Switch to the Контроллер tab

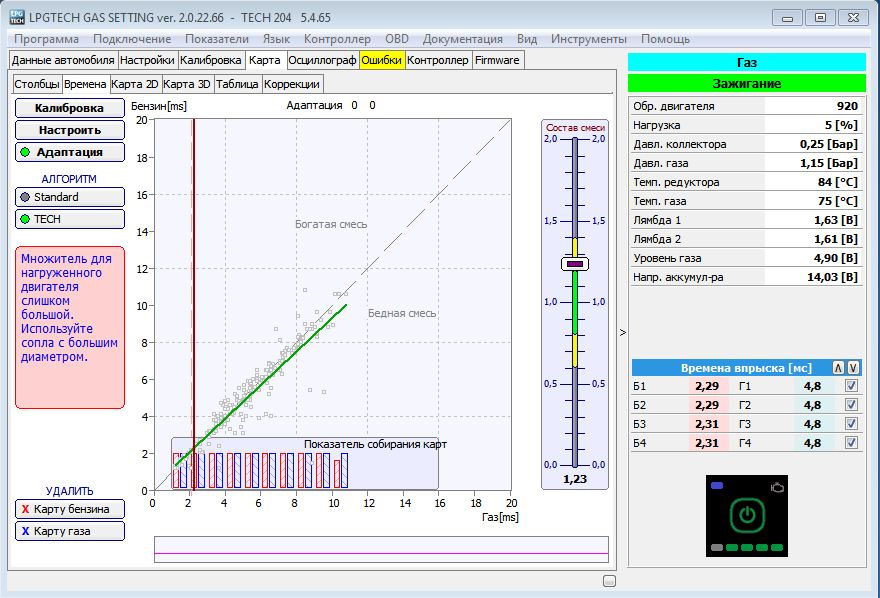point(438,60)
